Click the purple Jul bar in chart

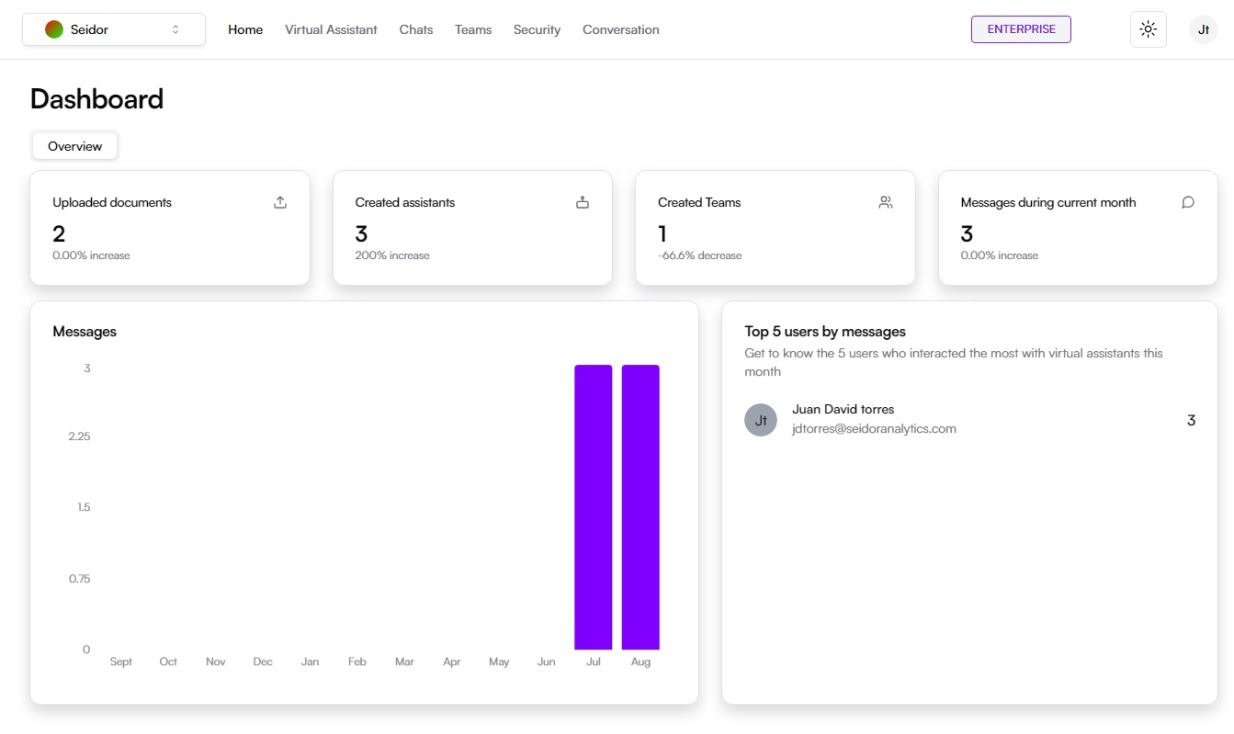coord(593,507)
